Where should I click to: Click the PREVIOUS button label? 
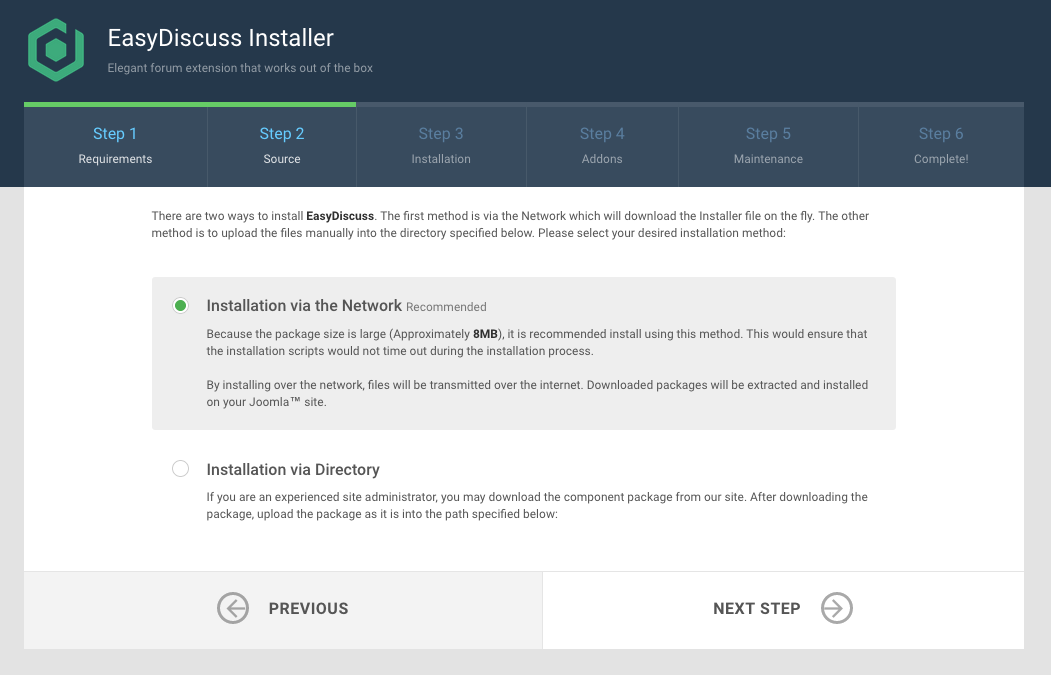click(x=308, y=609)
